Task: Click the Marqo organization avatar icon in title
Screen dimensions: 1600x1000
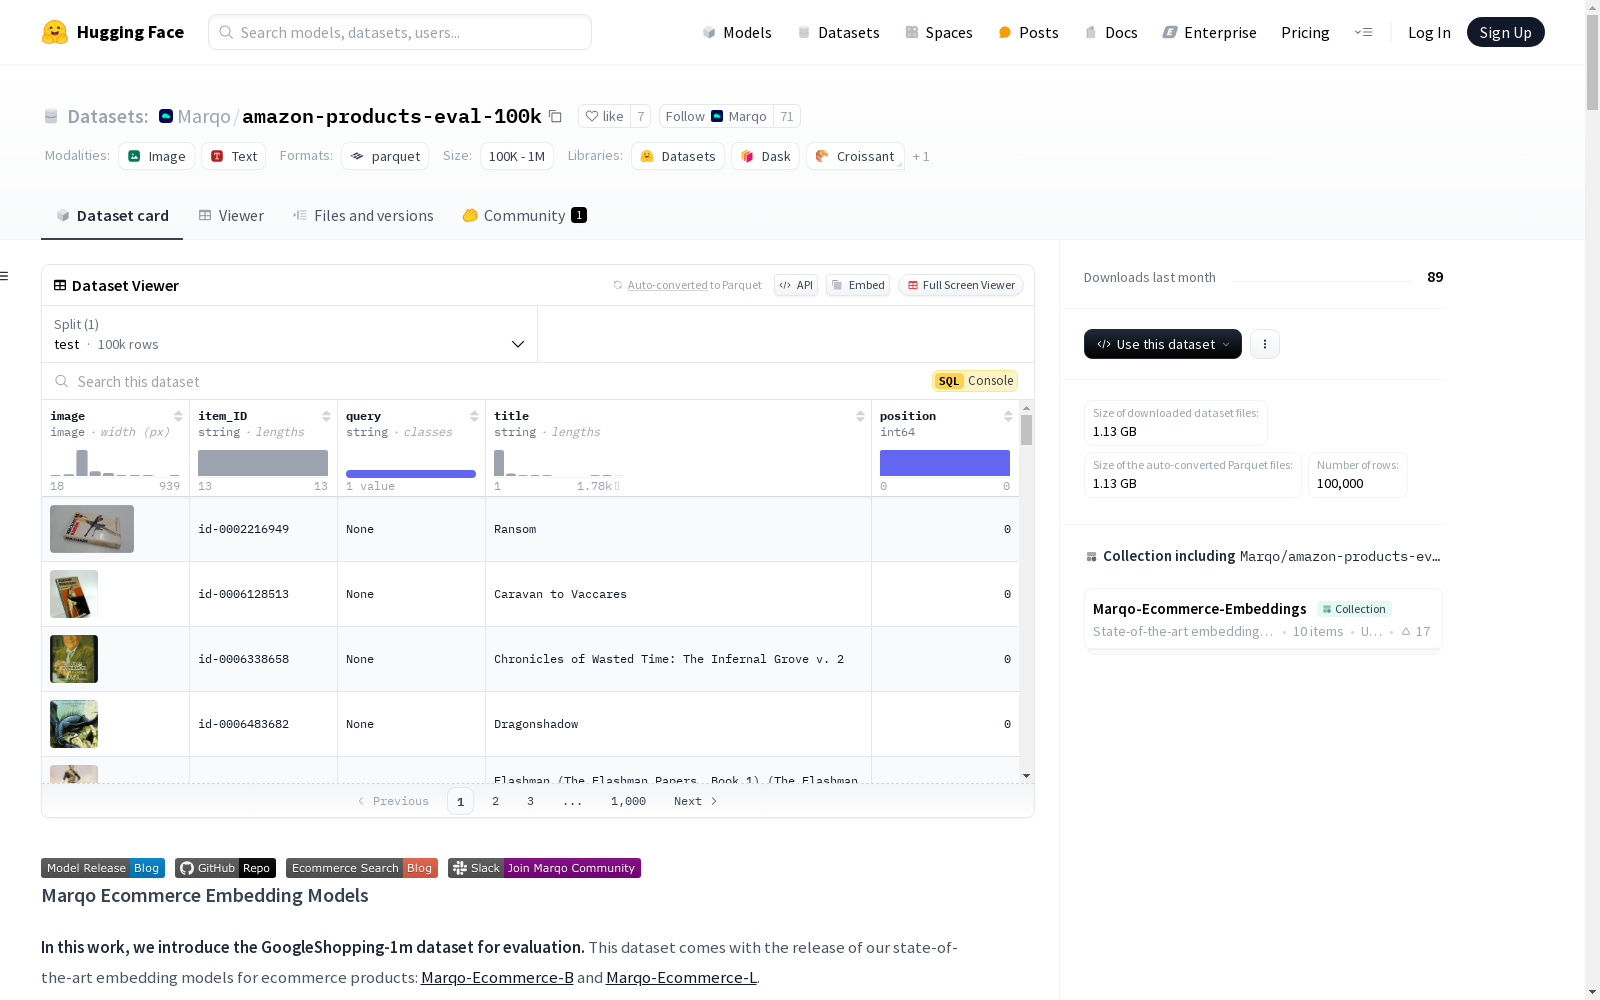Action: [166, 116]
